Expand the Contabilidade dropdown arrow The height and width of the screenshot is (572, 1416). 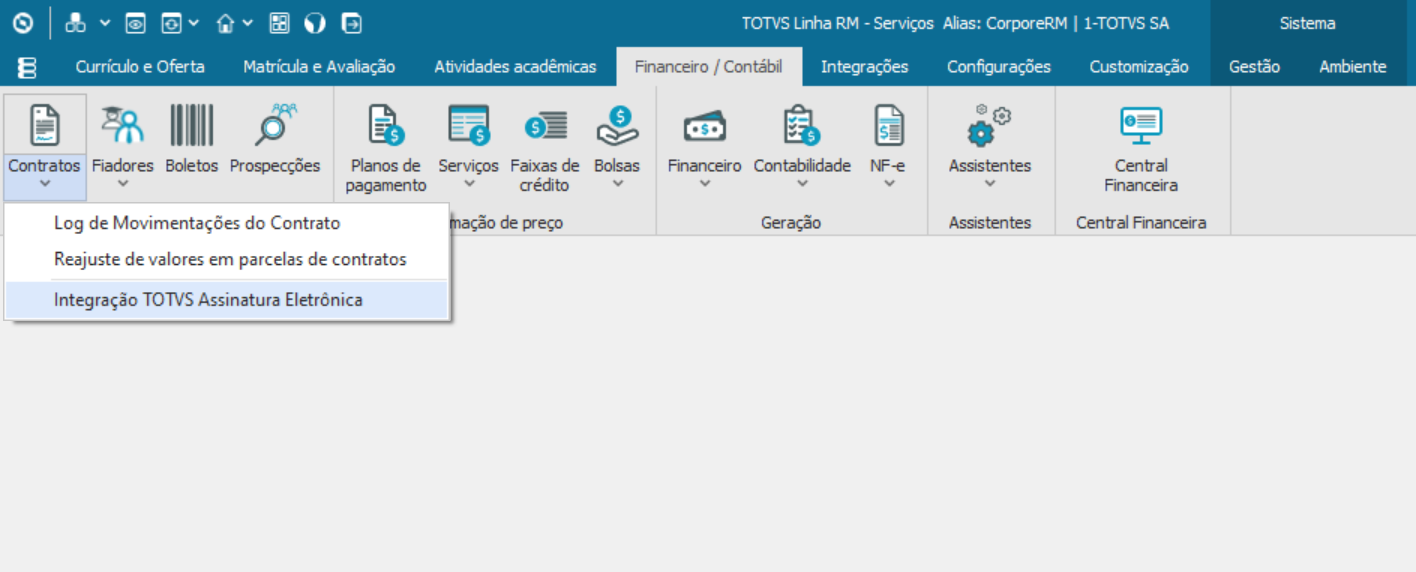coord(802,183)
